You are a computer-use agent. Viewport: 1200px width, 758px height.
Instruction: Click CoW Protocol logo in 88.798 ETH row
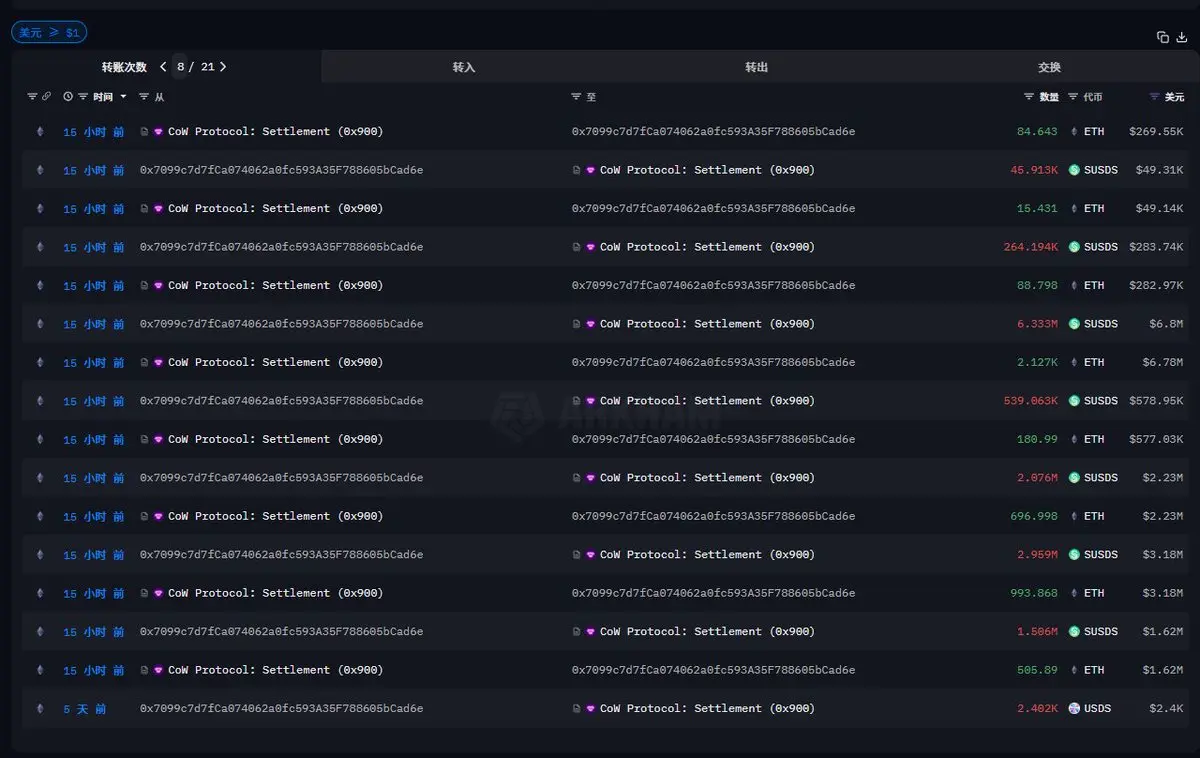[x=158, y=286]
